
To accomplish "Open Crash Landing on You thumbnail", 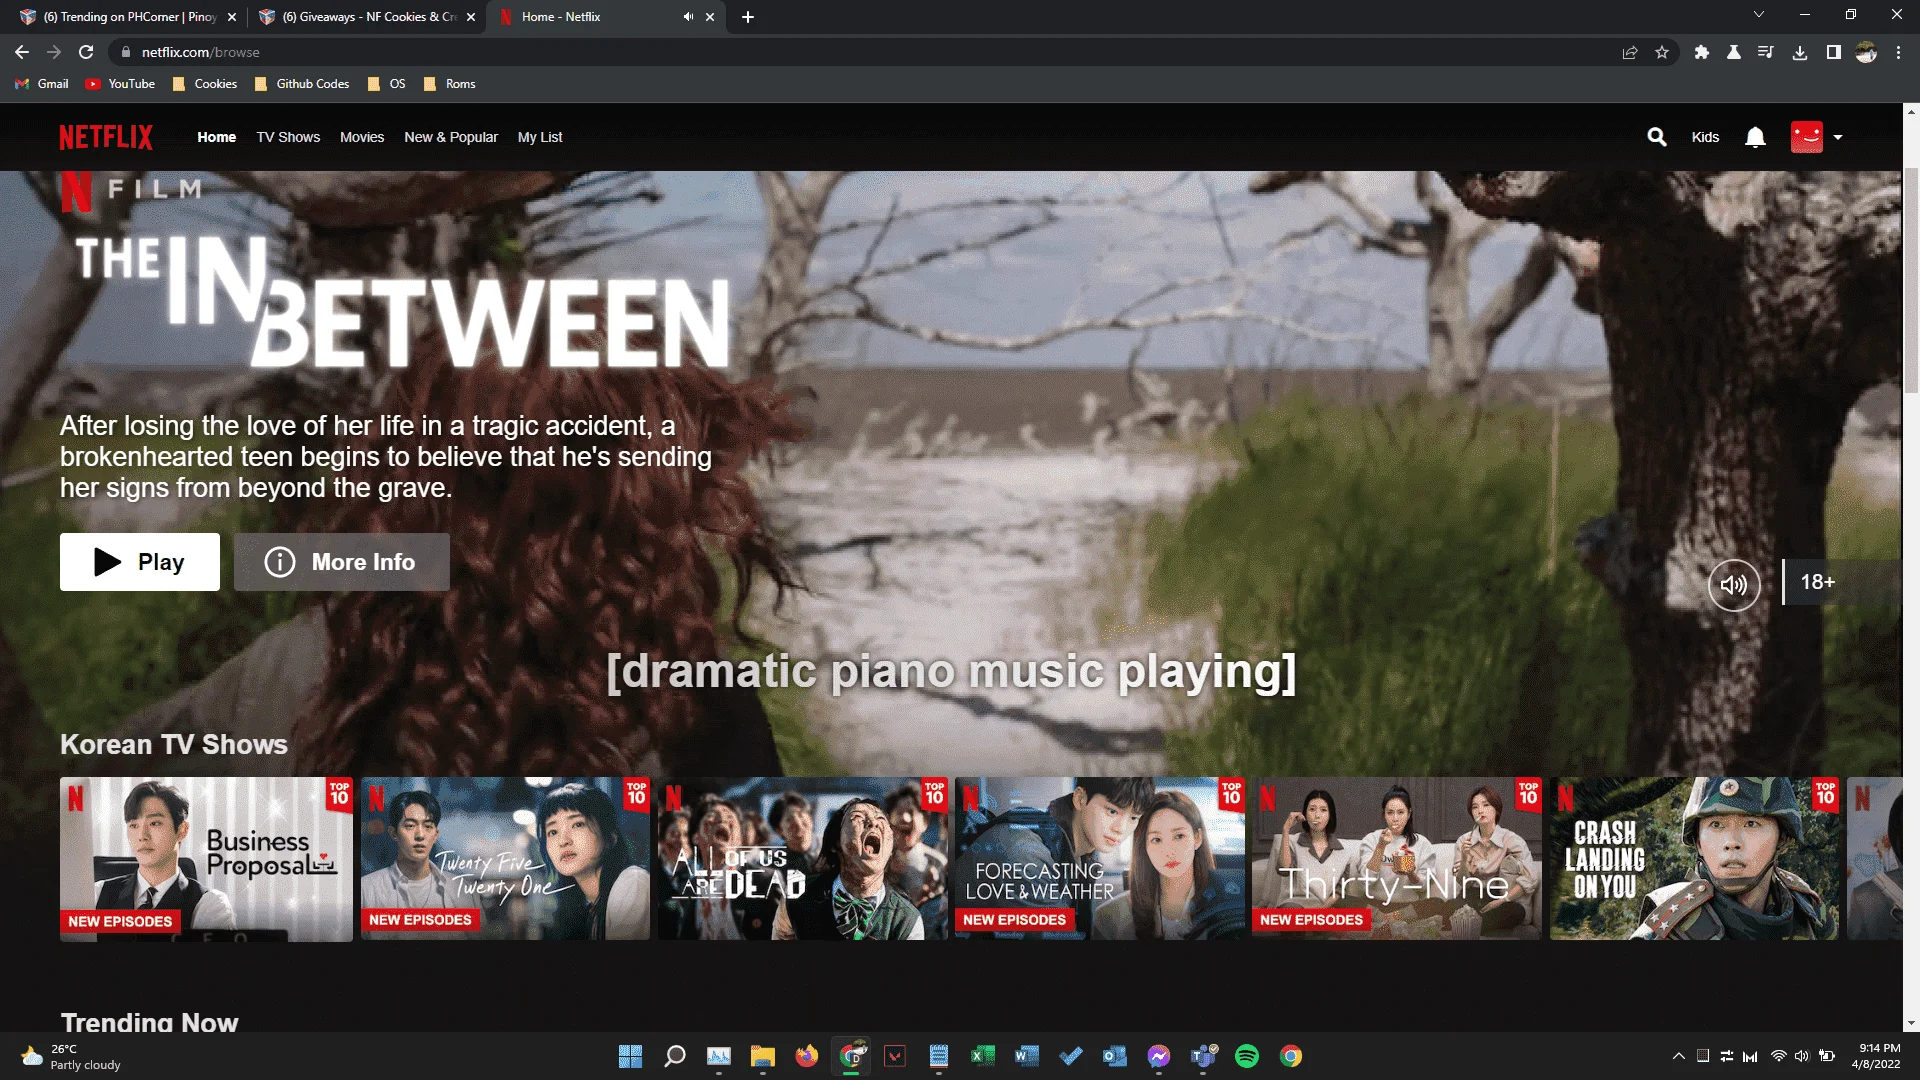I will [x=1694, y=859].
